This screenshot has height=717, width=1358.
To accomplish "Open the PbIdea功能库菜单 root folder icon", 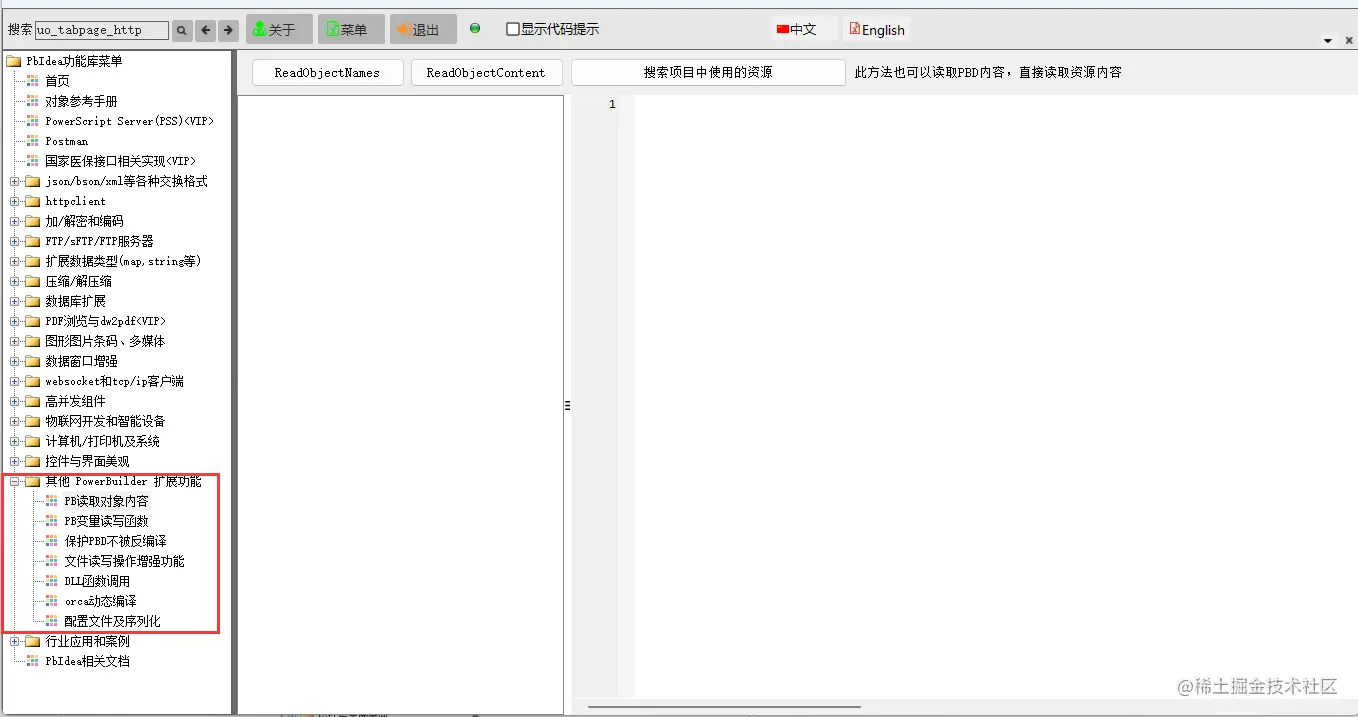I will [14, 60].
